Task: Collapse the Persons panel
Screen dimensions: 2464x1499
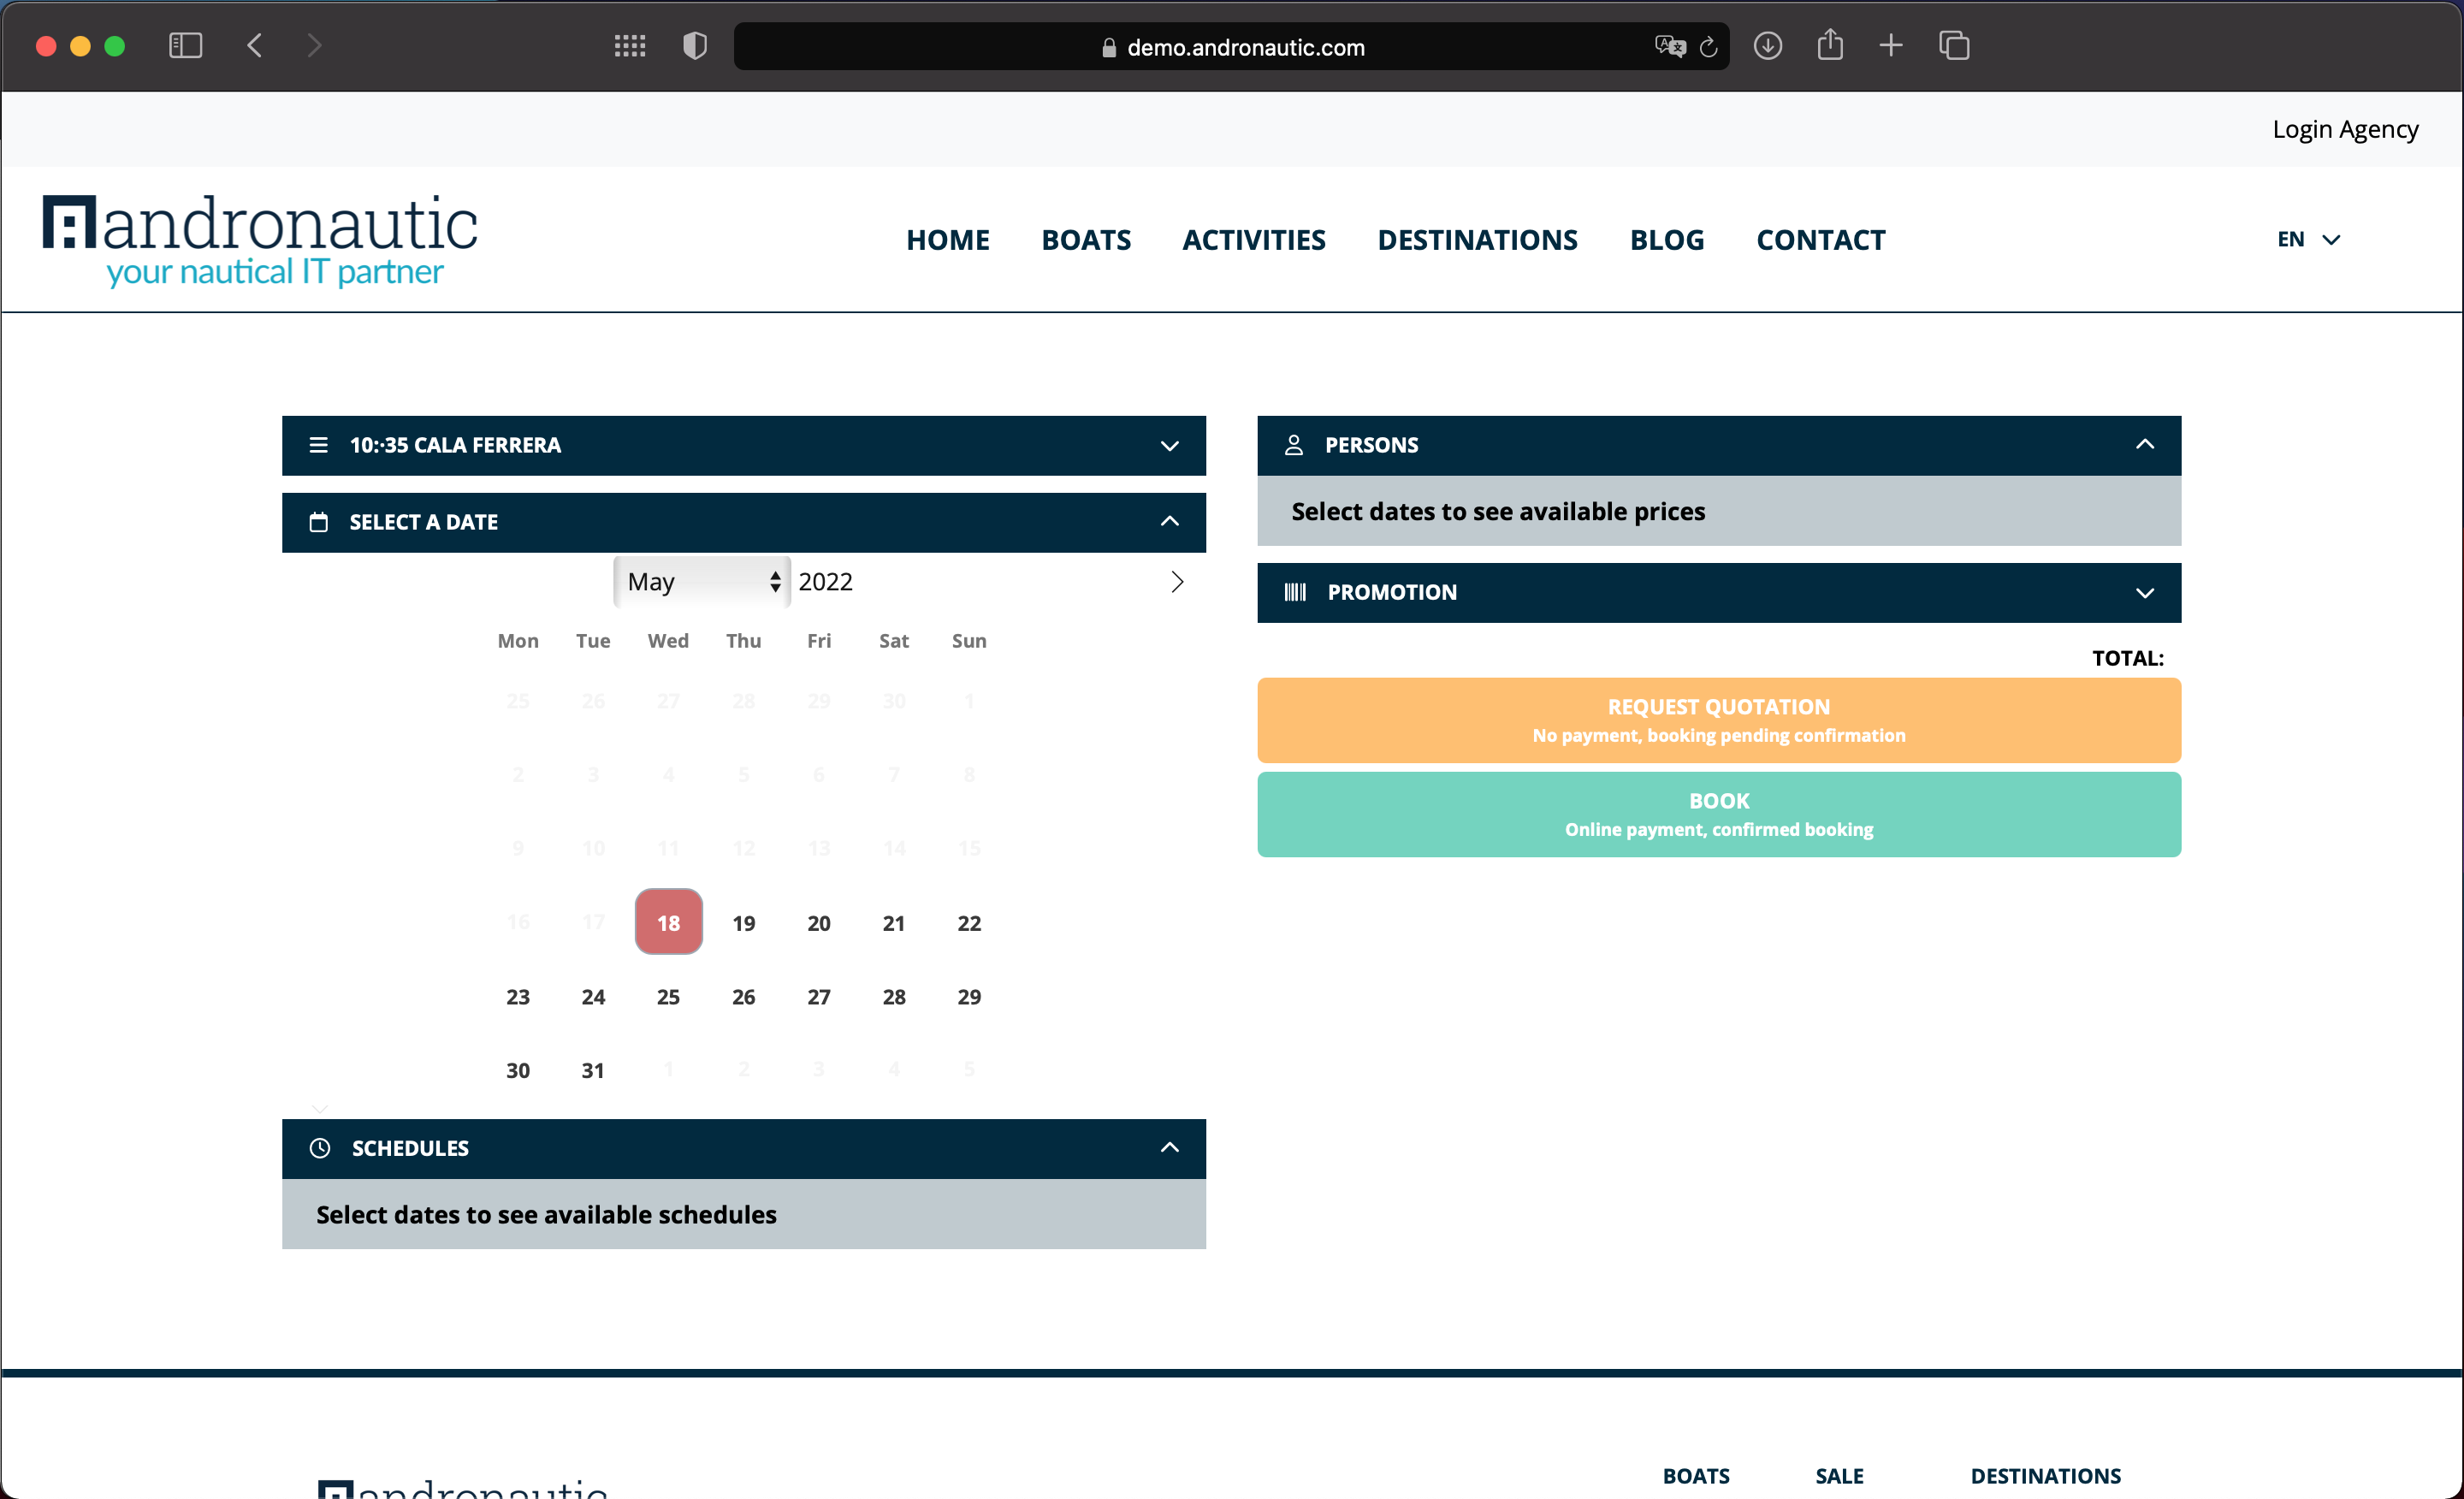Action: coord(2144,445)
